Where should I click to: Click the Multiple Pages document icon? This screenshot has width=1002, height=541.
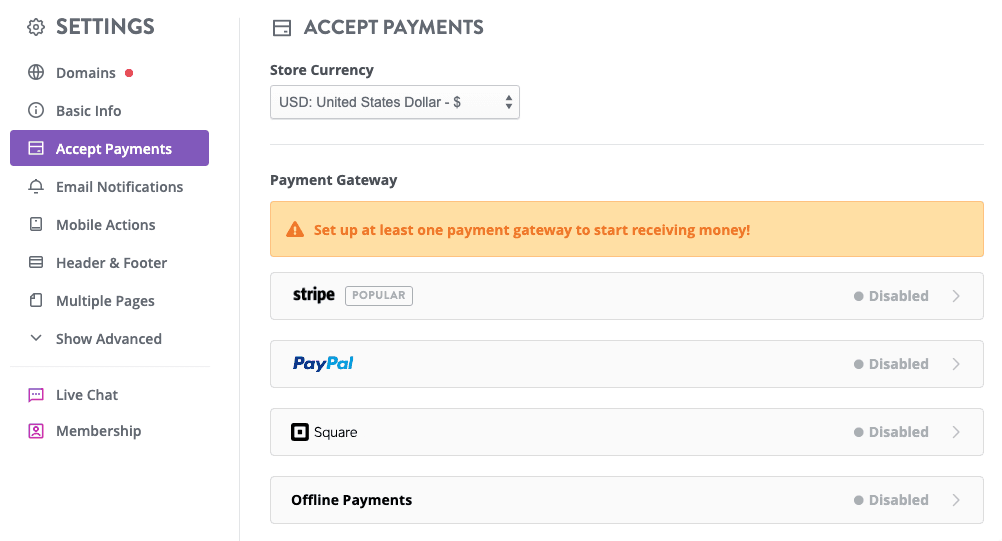(36, 301)
